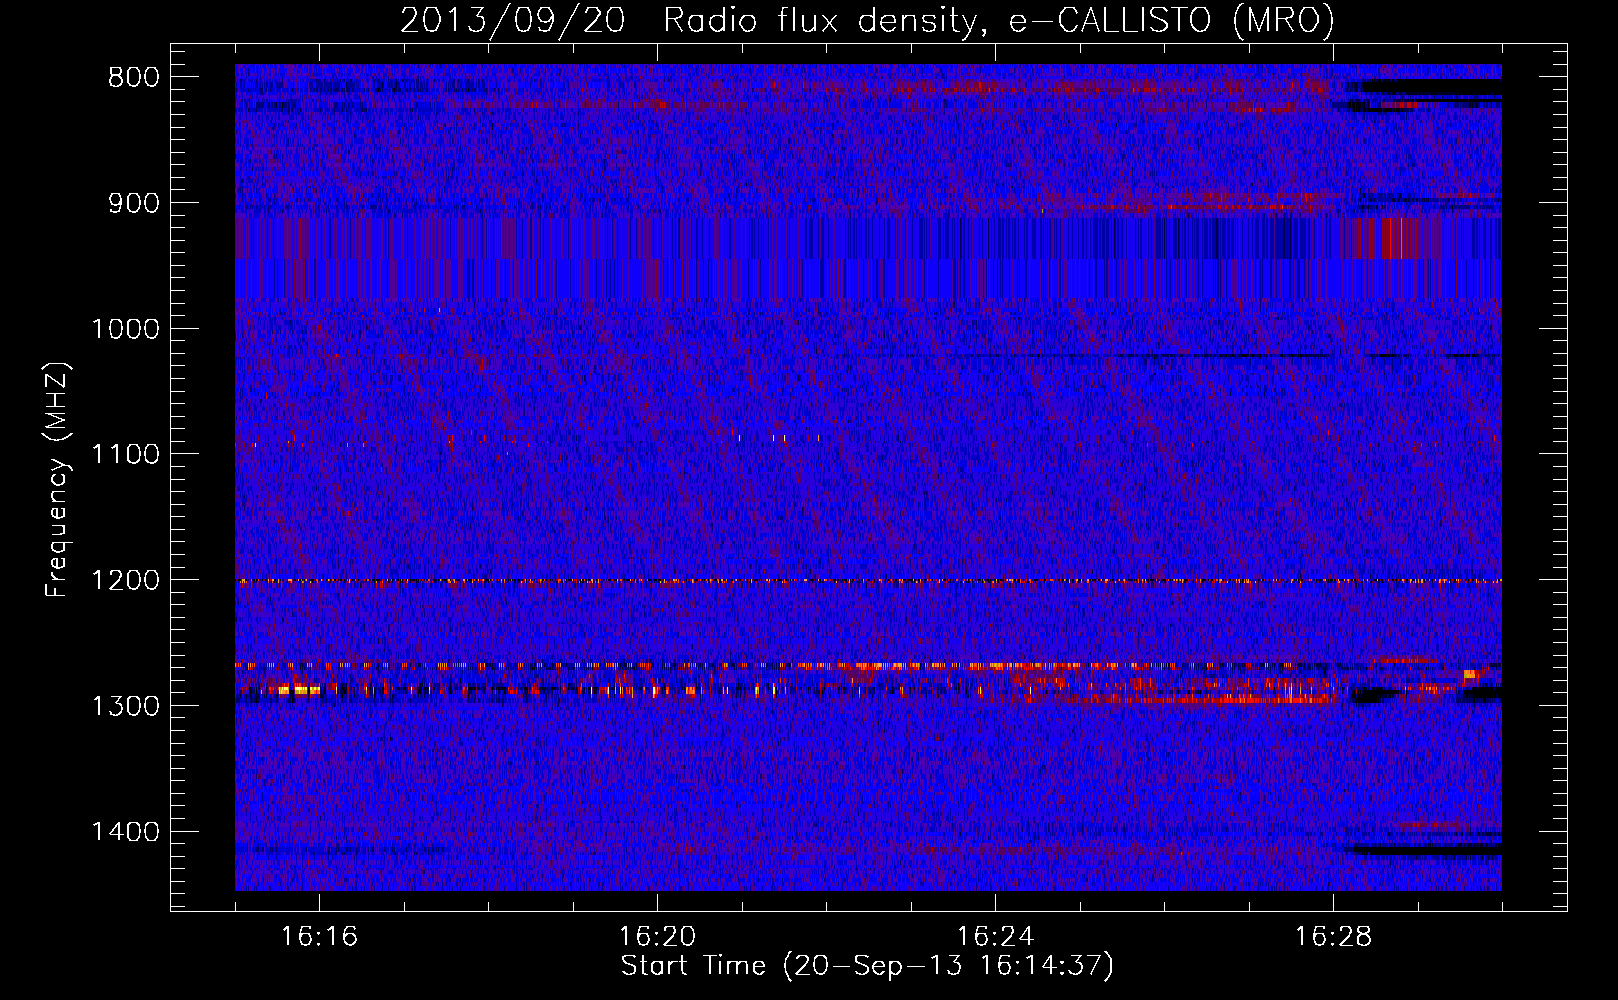1618x1000 pixels.
Task: Select the 1200 frequency axis label
Action: [125, 581]
